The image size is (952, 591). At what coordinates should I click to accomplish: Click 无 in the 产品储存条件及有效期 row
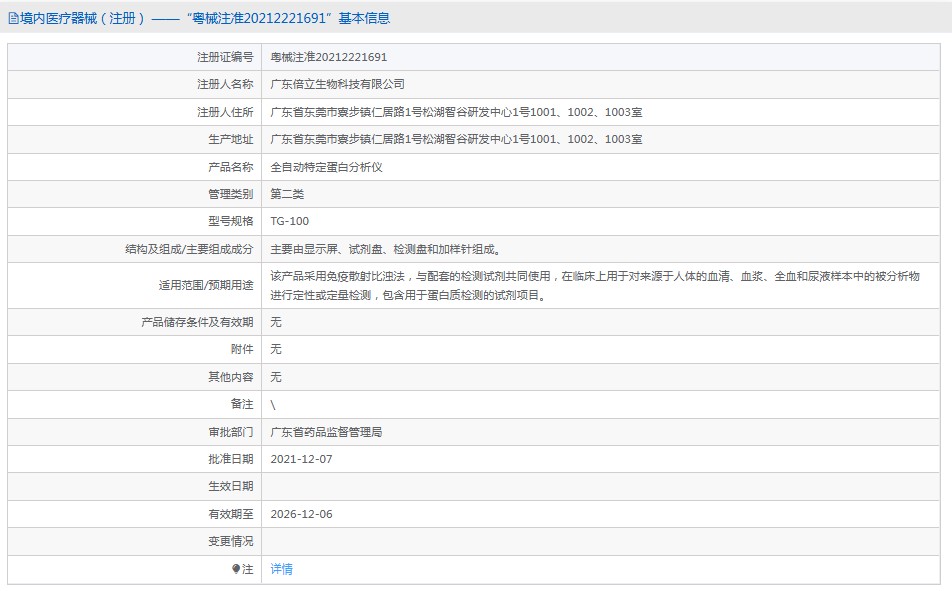[276, 322]
